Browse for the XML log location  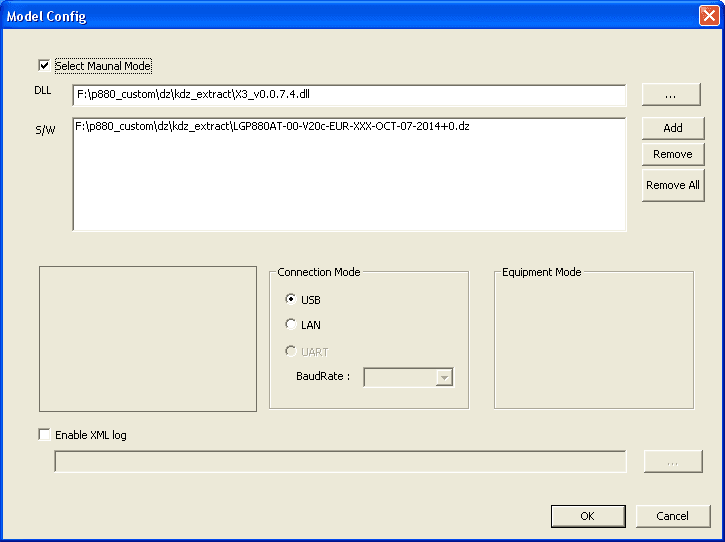(x=673, y=462)
